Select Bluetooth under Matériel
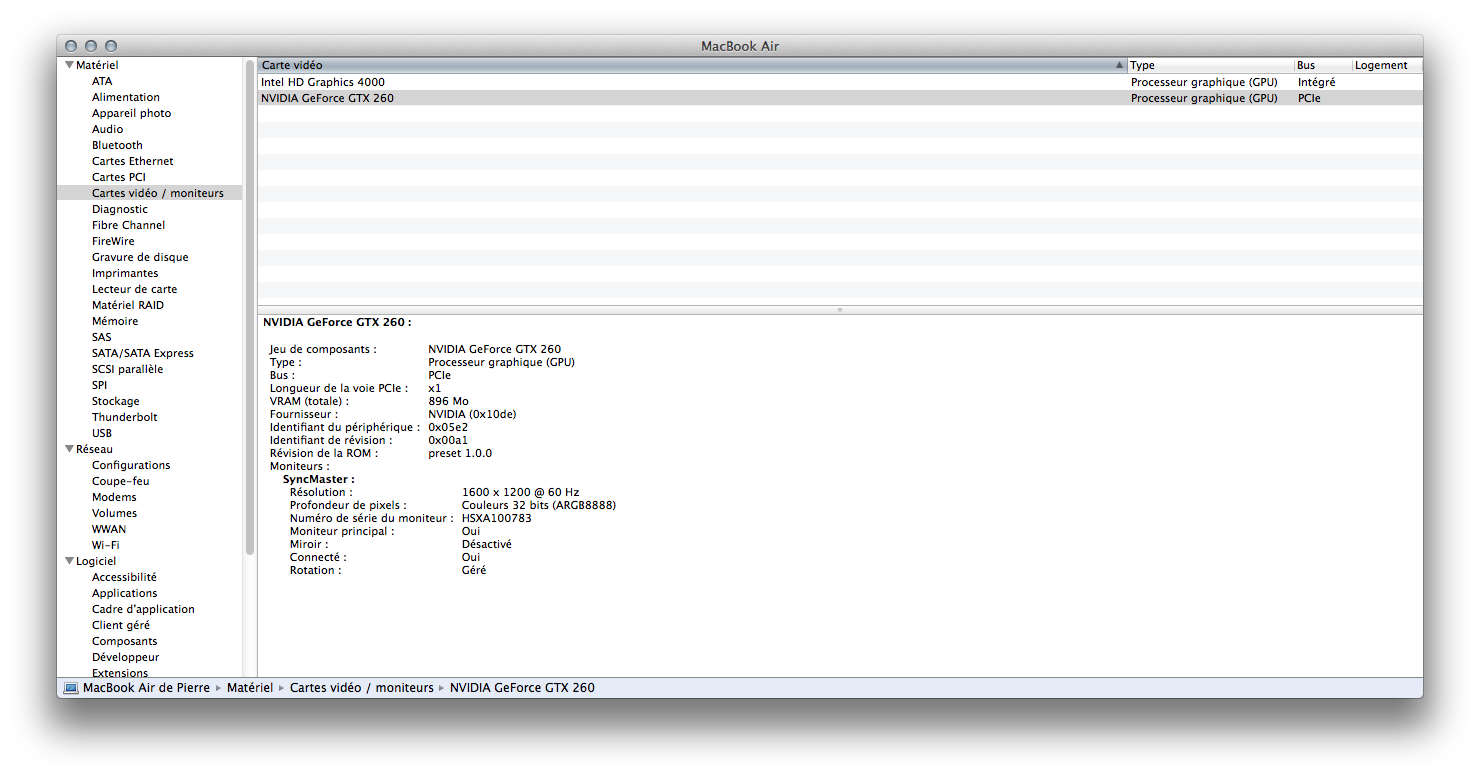This screenshot has height=777, width=1480. (x=117, y=145)
